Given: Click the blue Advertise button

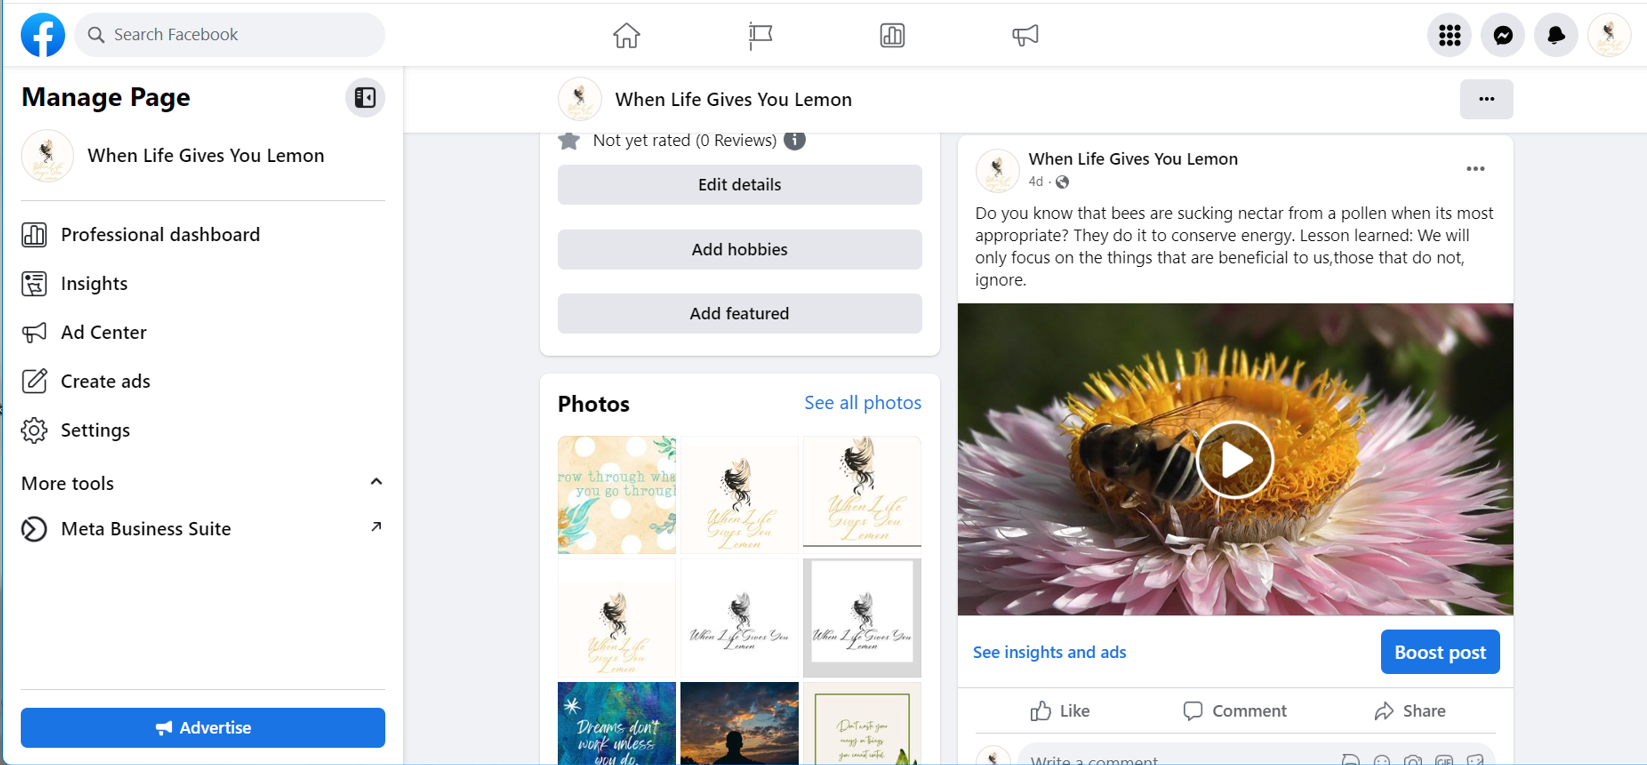Looking at the screenshot, I should pyautogui.click(x=203, y=728).
